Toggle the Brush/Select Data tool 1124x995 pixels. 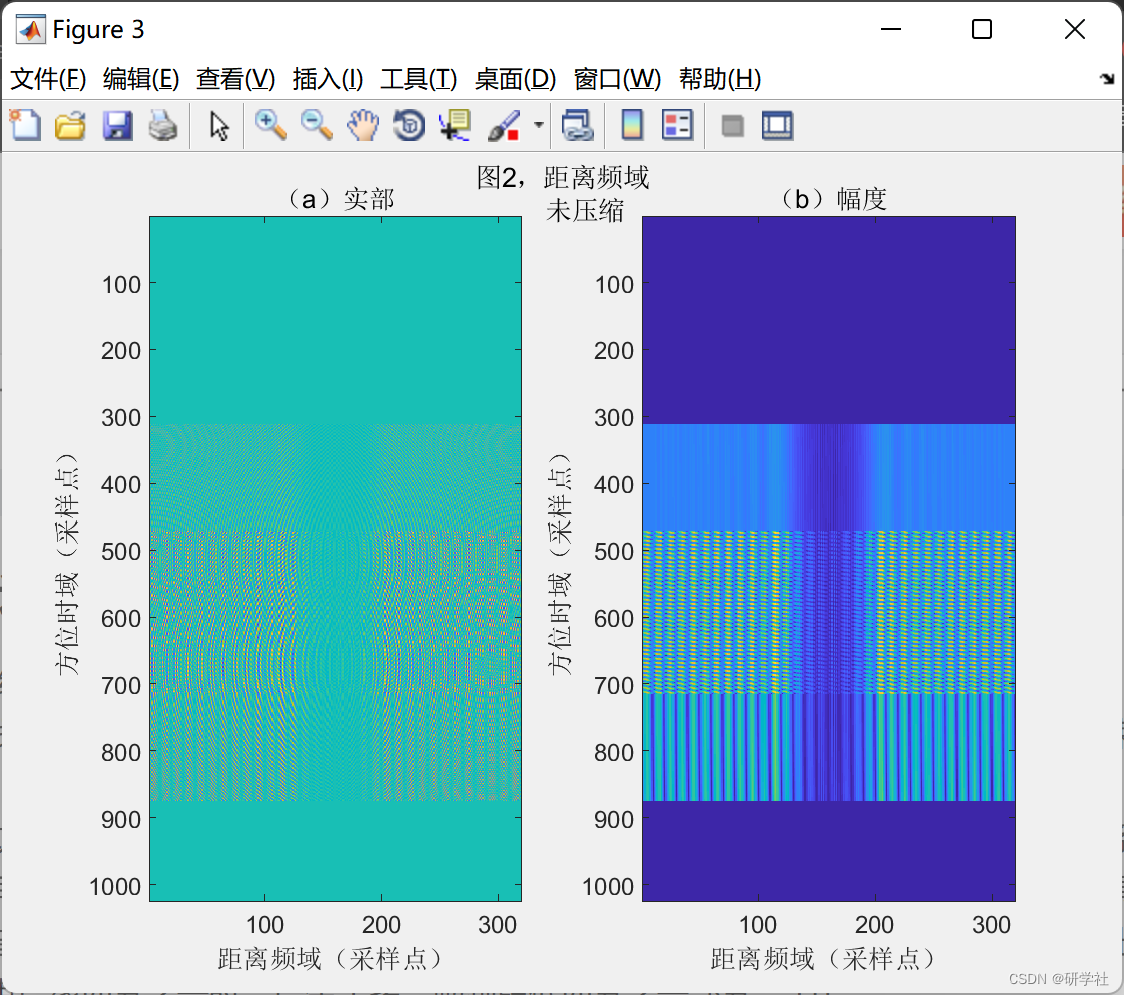(503, 125)
